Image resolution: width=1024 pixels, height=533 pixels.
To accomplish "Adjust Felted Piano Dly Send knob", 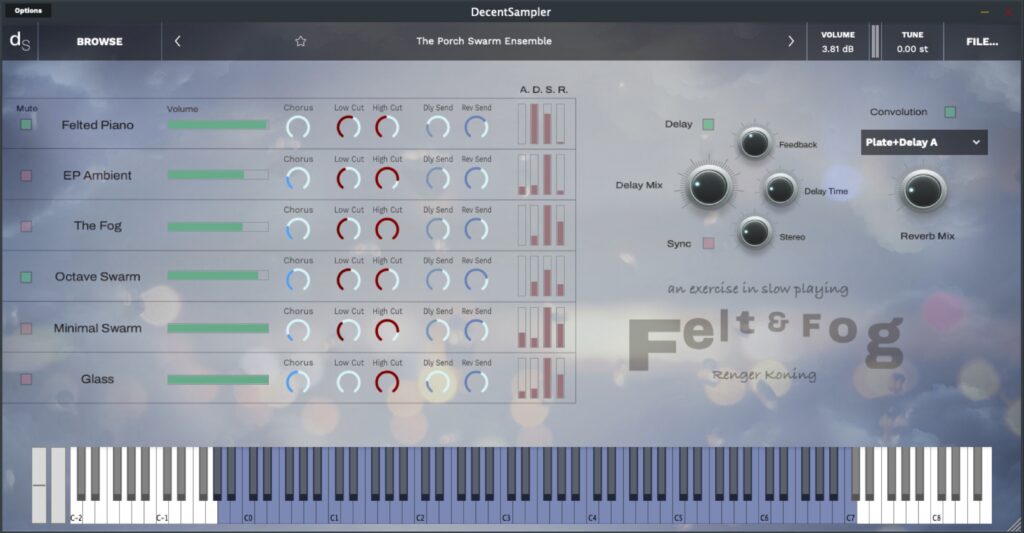I will click(438, 127).
